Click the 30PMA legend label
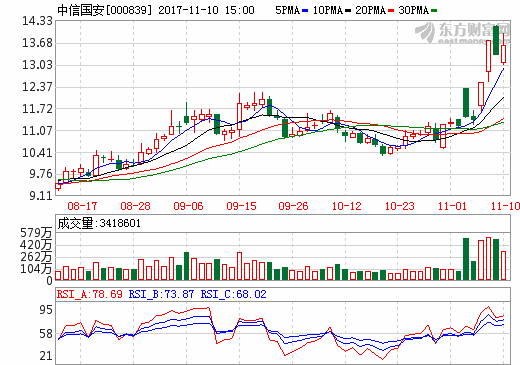Image resolution: width=520 pixels, height=365 pixels. [x=413, y=10]
